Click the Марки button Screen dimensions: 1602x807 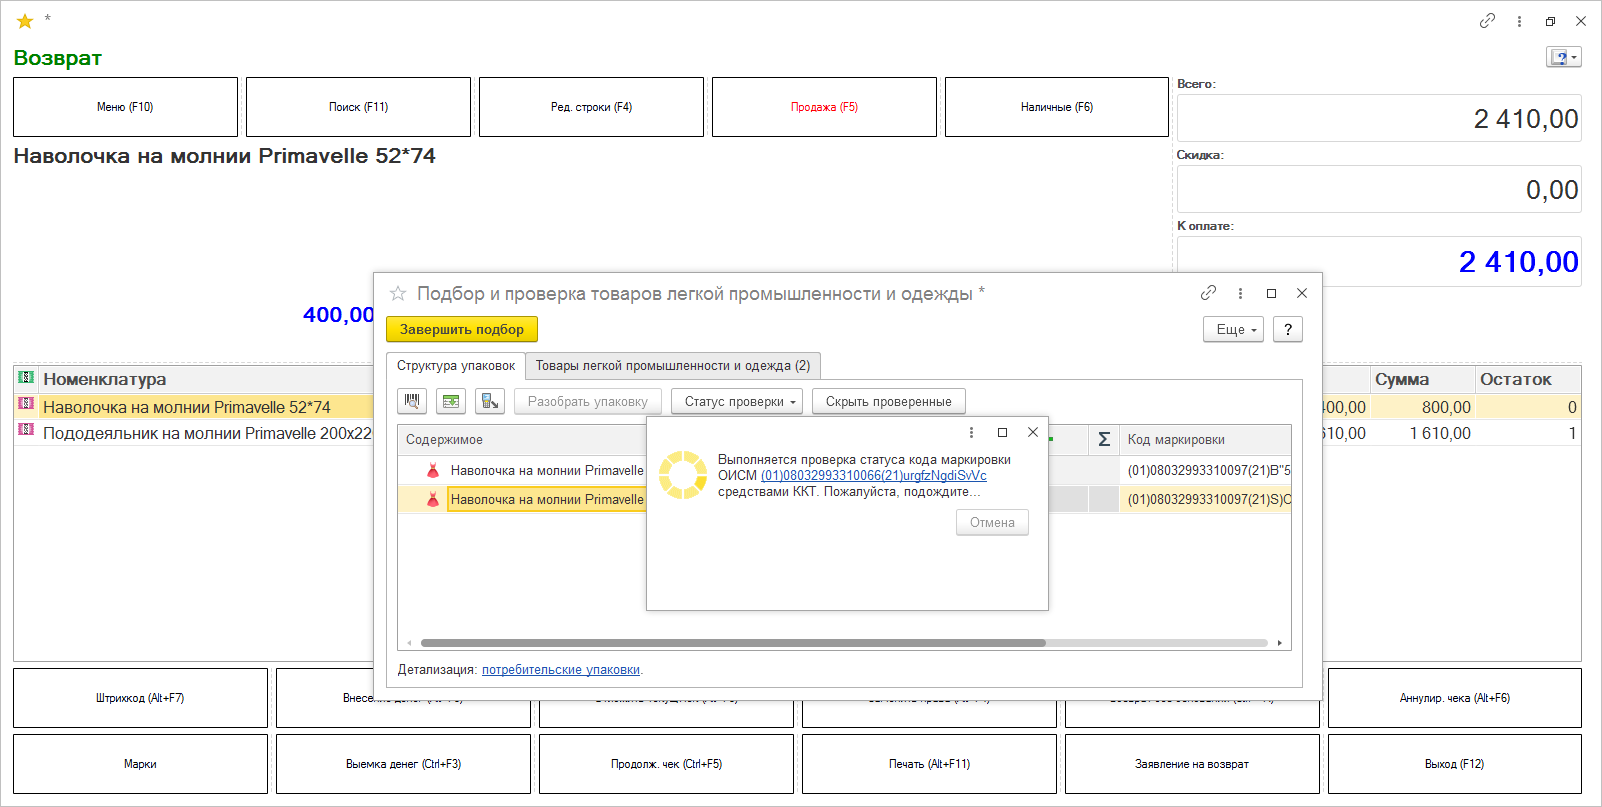(x=140, y=764)
